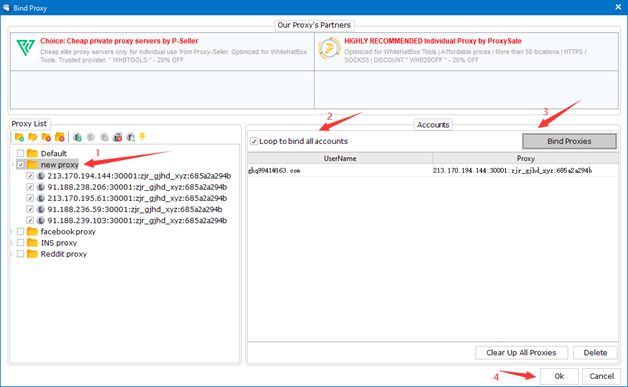Viewport: 628px width, 387px height.
Task: Uncheck the 91.188.238.206 proxy checkbox
Action: [30, 187]
